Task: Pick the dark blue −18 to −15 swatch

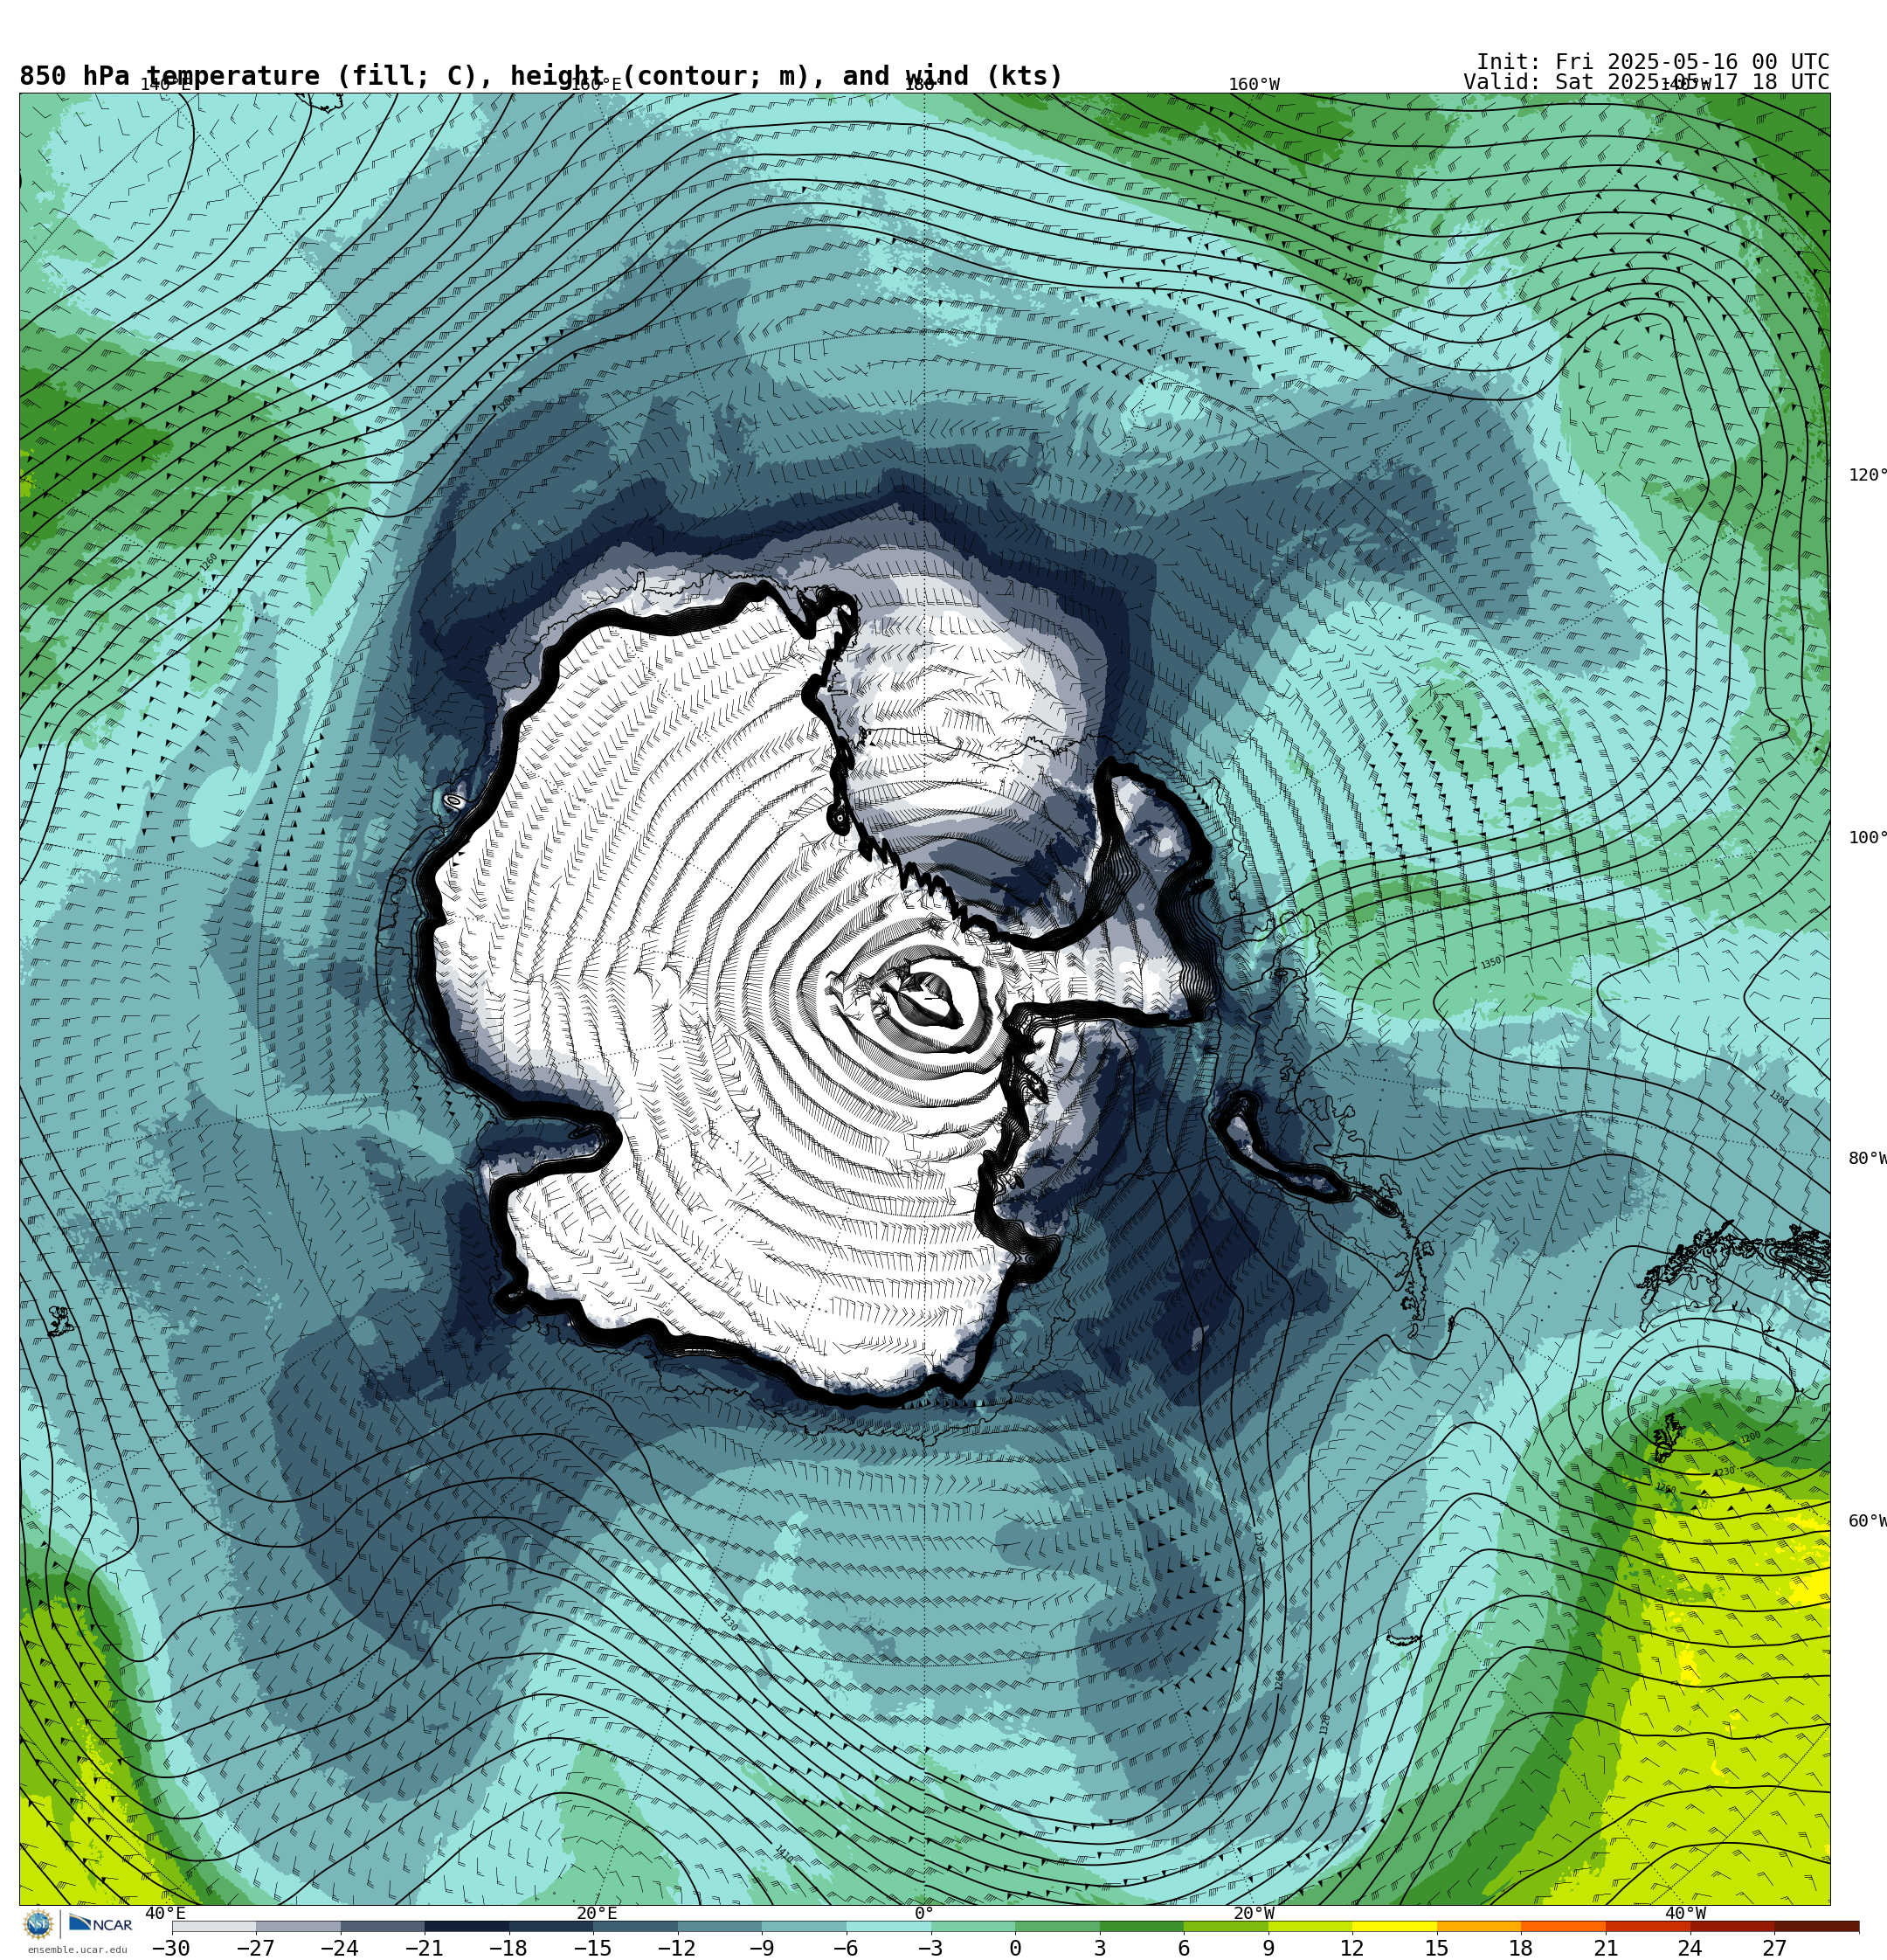Action: (x=551, y=1927)
